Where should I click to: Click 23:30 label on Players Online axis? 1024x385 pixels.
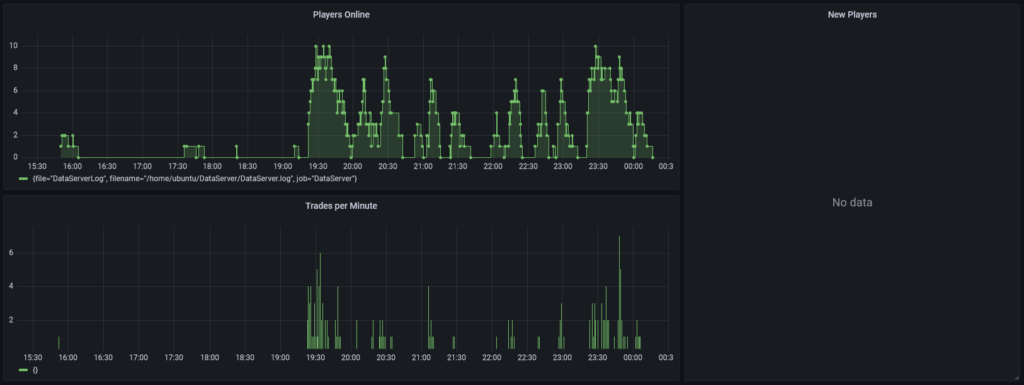[x=598, y=166]
